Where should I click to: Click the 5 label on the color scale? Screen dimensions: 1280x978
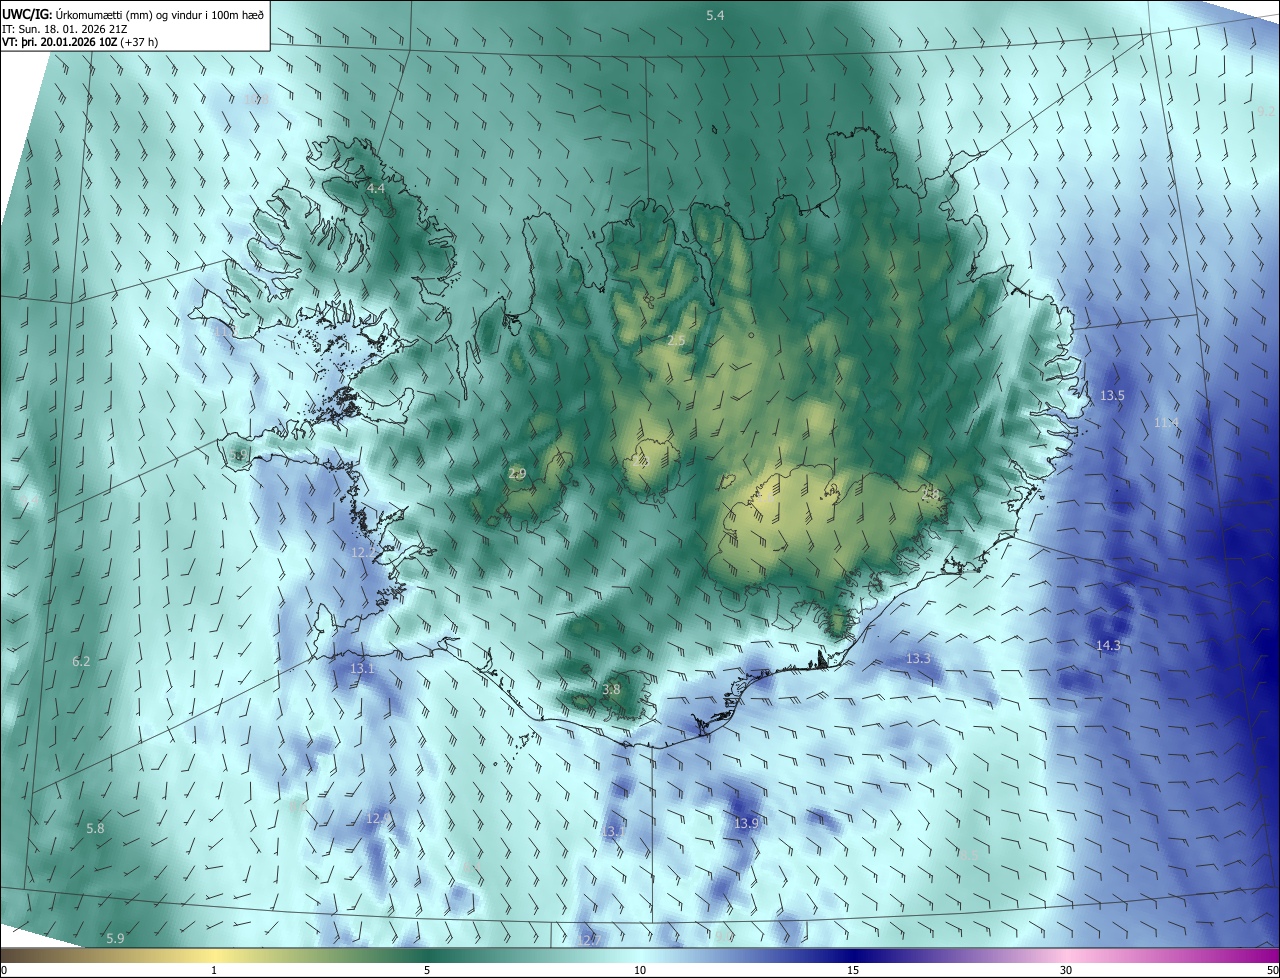click(x=427, y=970)
